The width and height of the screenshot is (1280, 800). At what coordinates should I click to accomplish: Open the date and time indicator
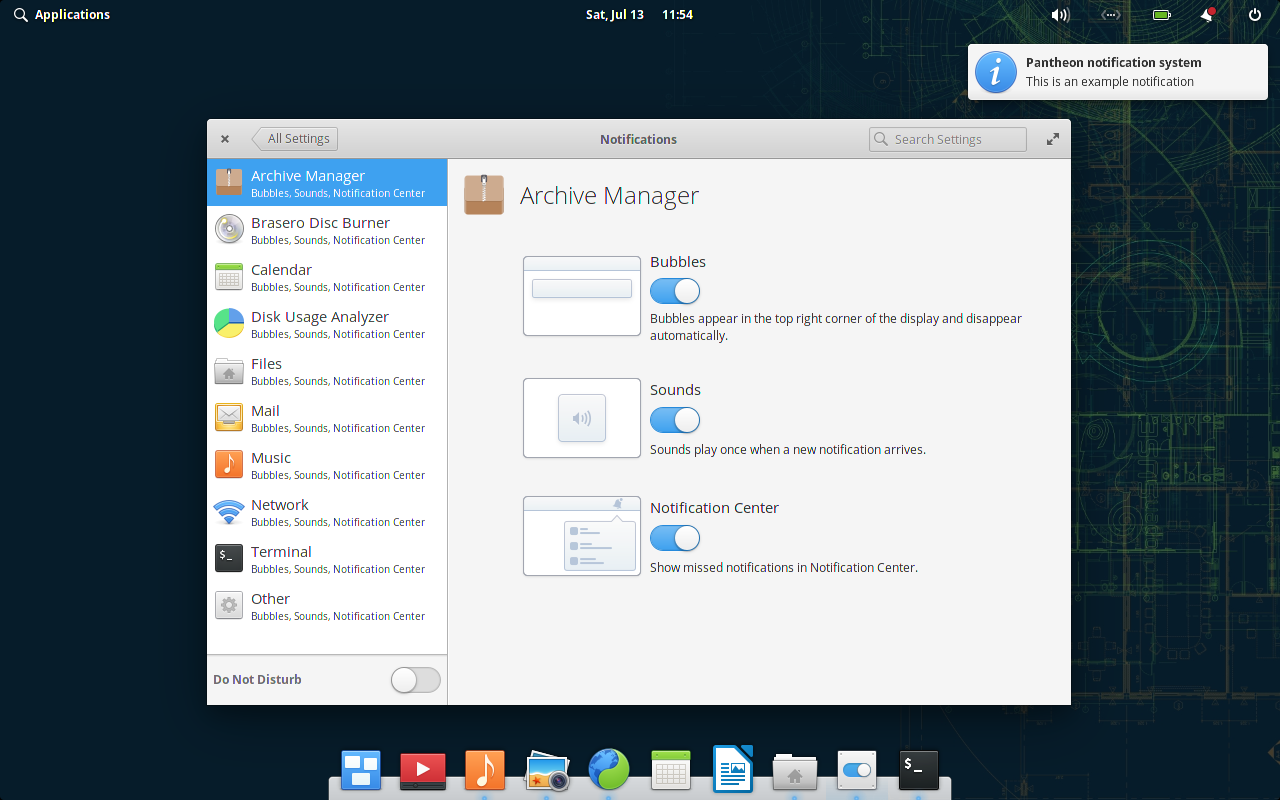coord(639,15)
